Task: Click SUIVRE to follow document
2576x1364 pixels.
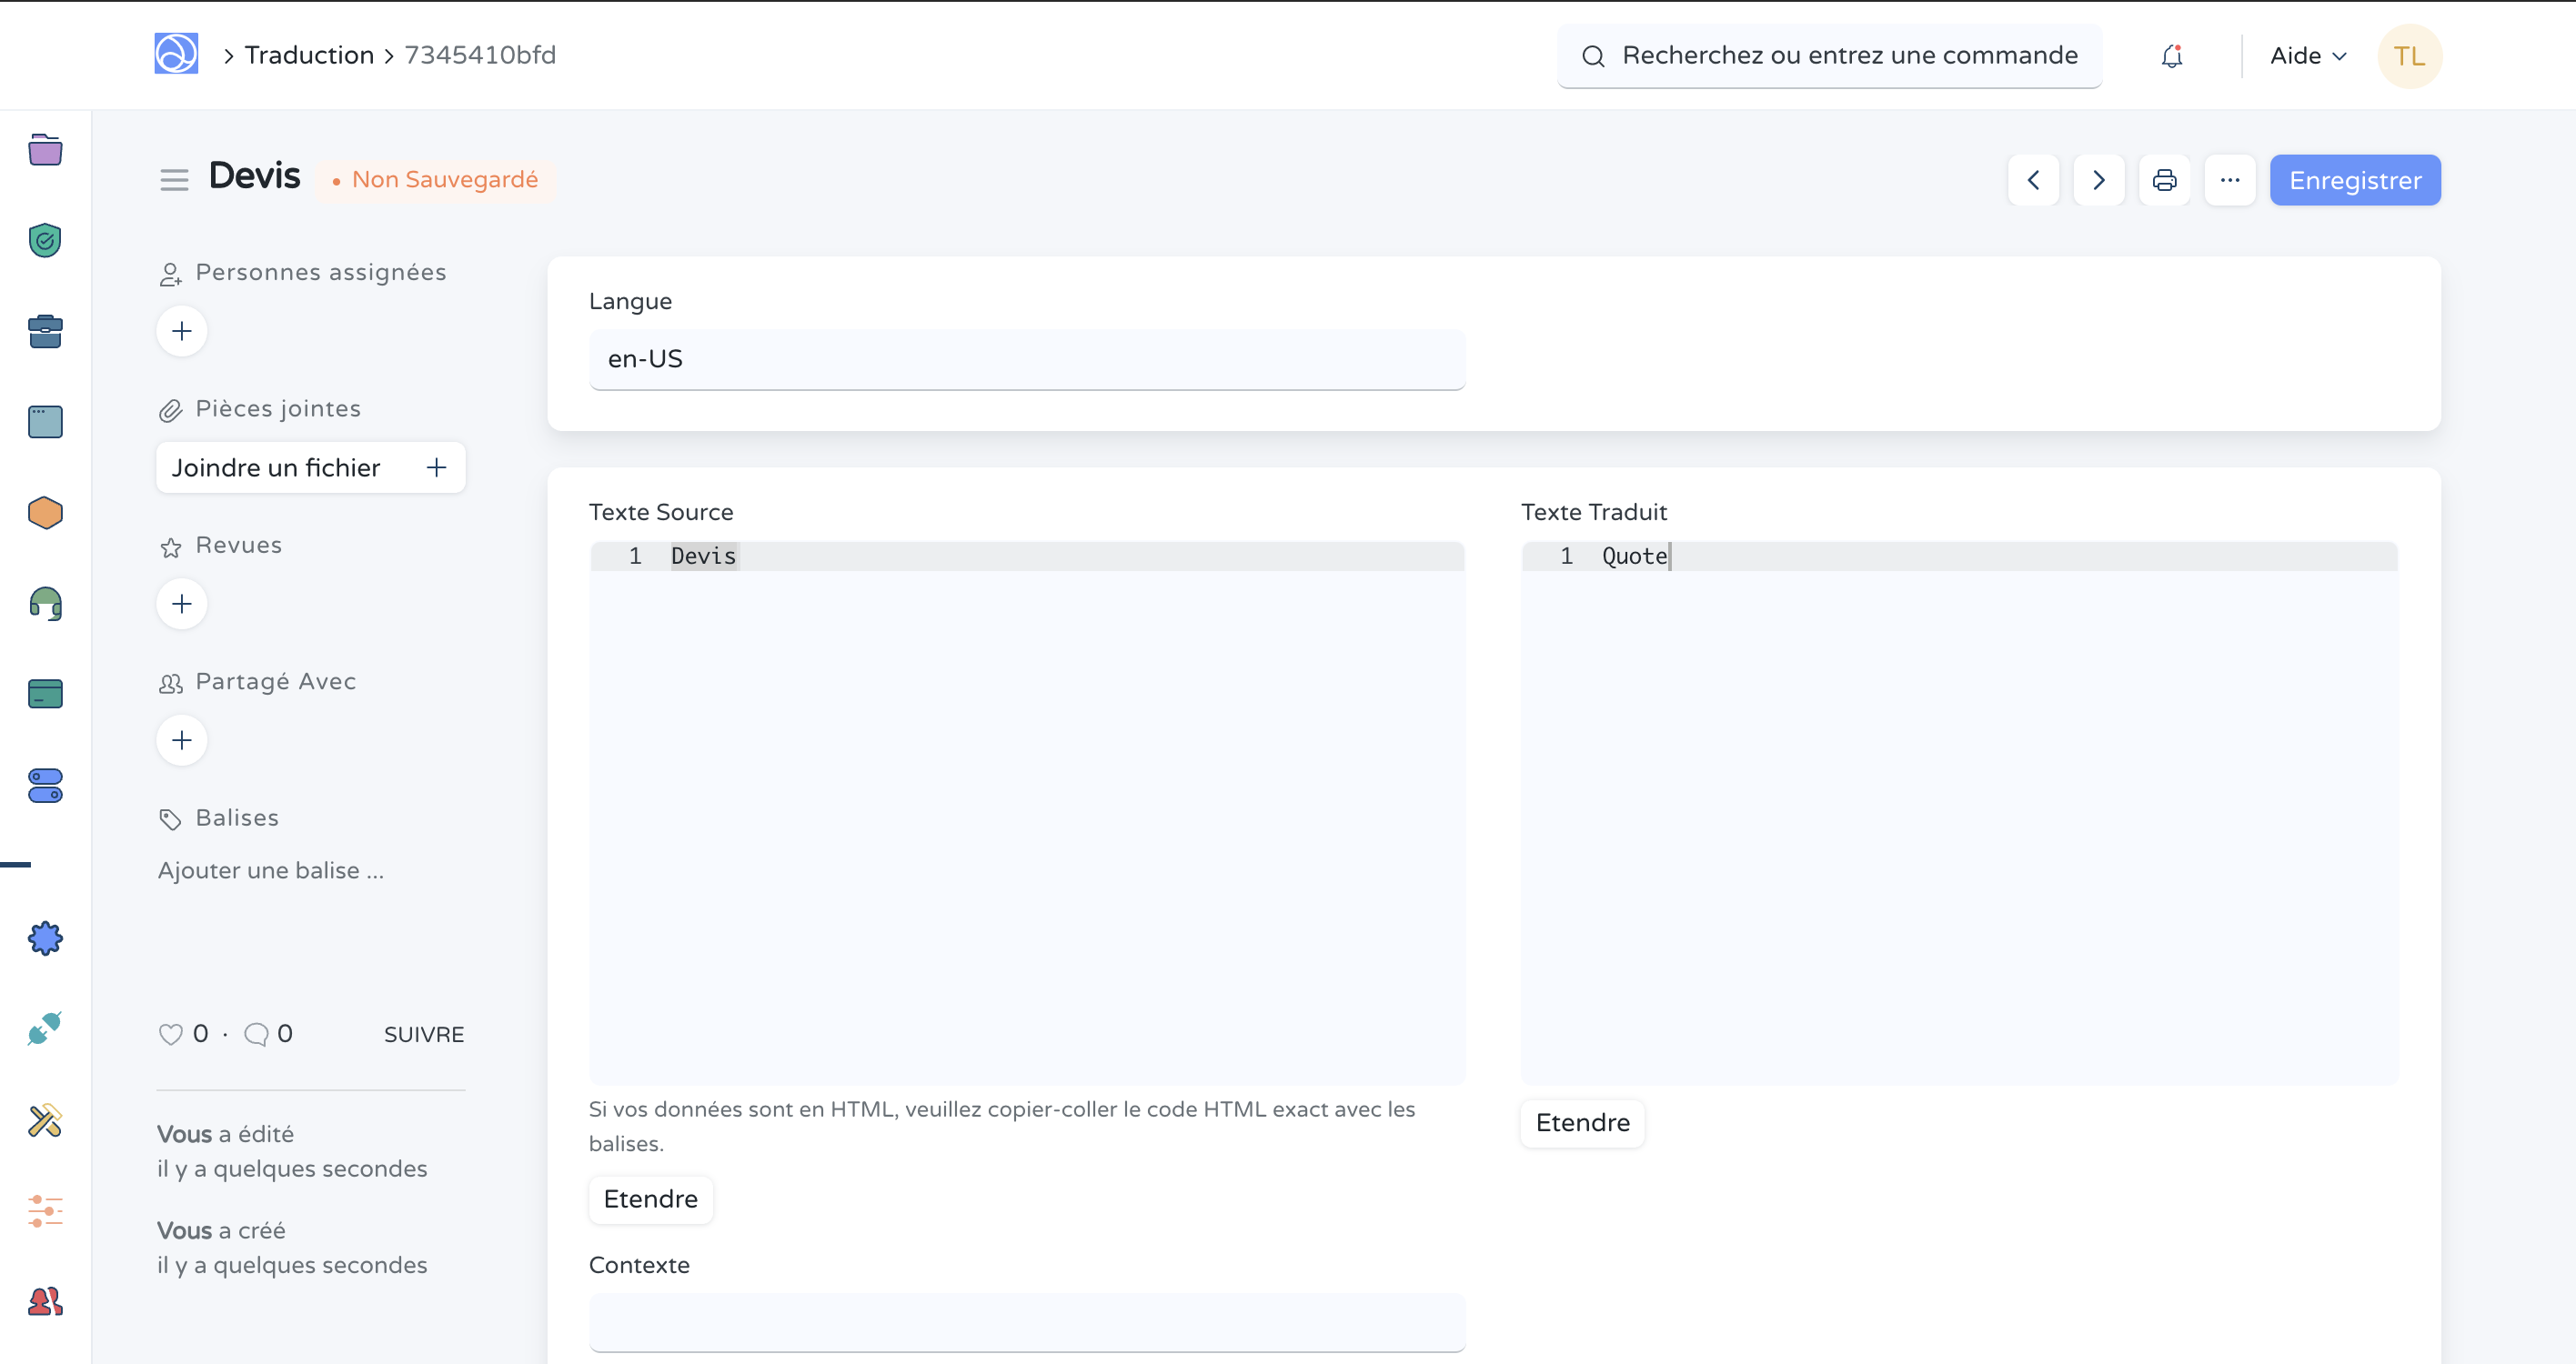Action: (x=424, y=1034)
